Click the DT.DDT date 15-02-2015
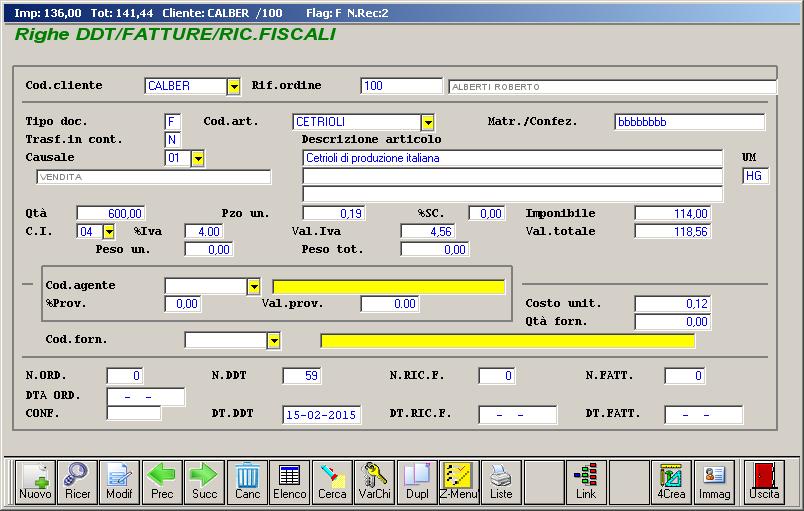Image resolution: width=804 pixels, height=511 pixels. coord(321,415)
